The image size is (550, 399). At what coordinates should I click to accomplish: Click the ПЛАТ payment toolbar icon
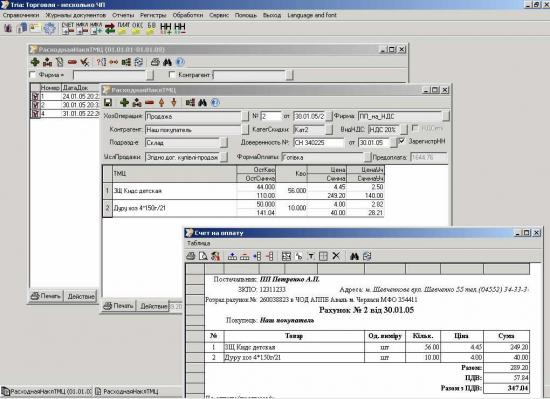coord(123,28)
